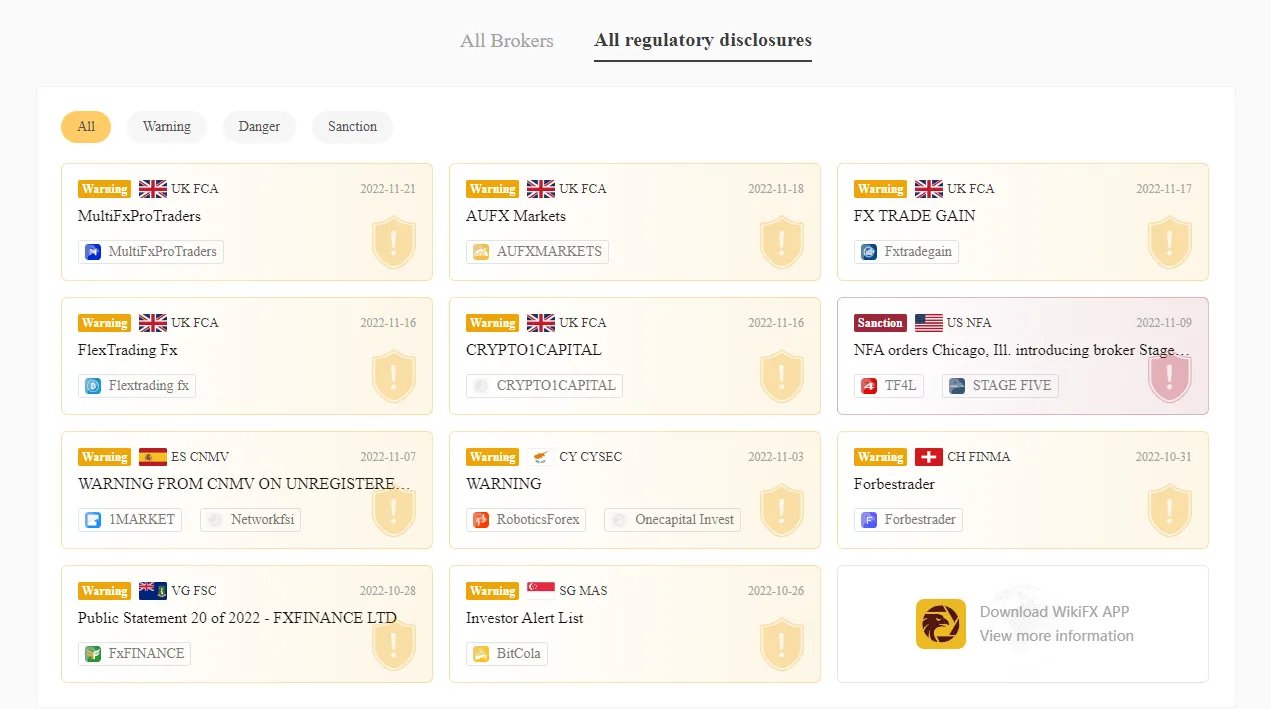Open the WikiFX app download icon
The image size is (1271, 709).
click(x=941, y=624)
